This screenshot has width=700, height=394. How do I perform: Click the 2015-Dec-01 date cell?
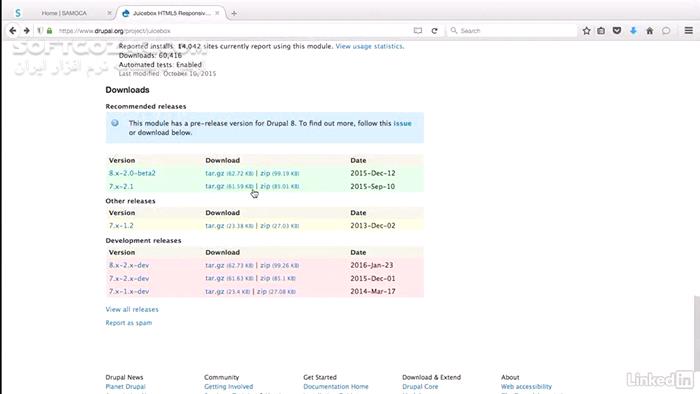pos(373,278)
